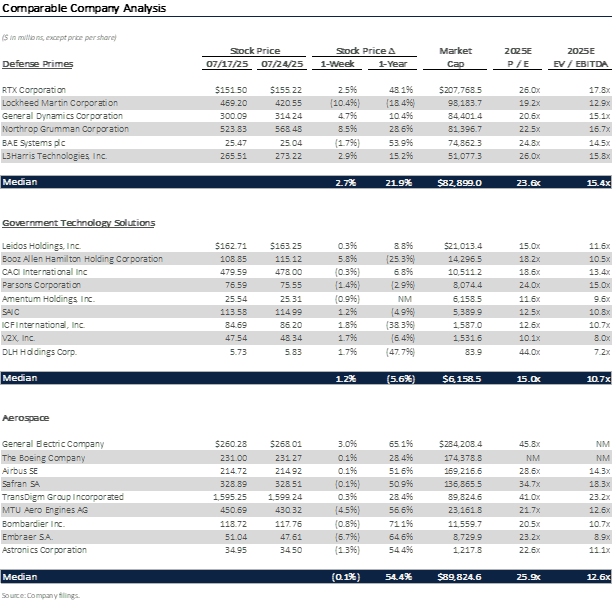Click Defense Primes median market cap '$82,899.0'

tap(460, 183)
